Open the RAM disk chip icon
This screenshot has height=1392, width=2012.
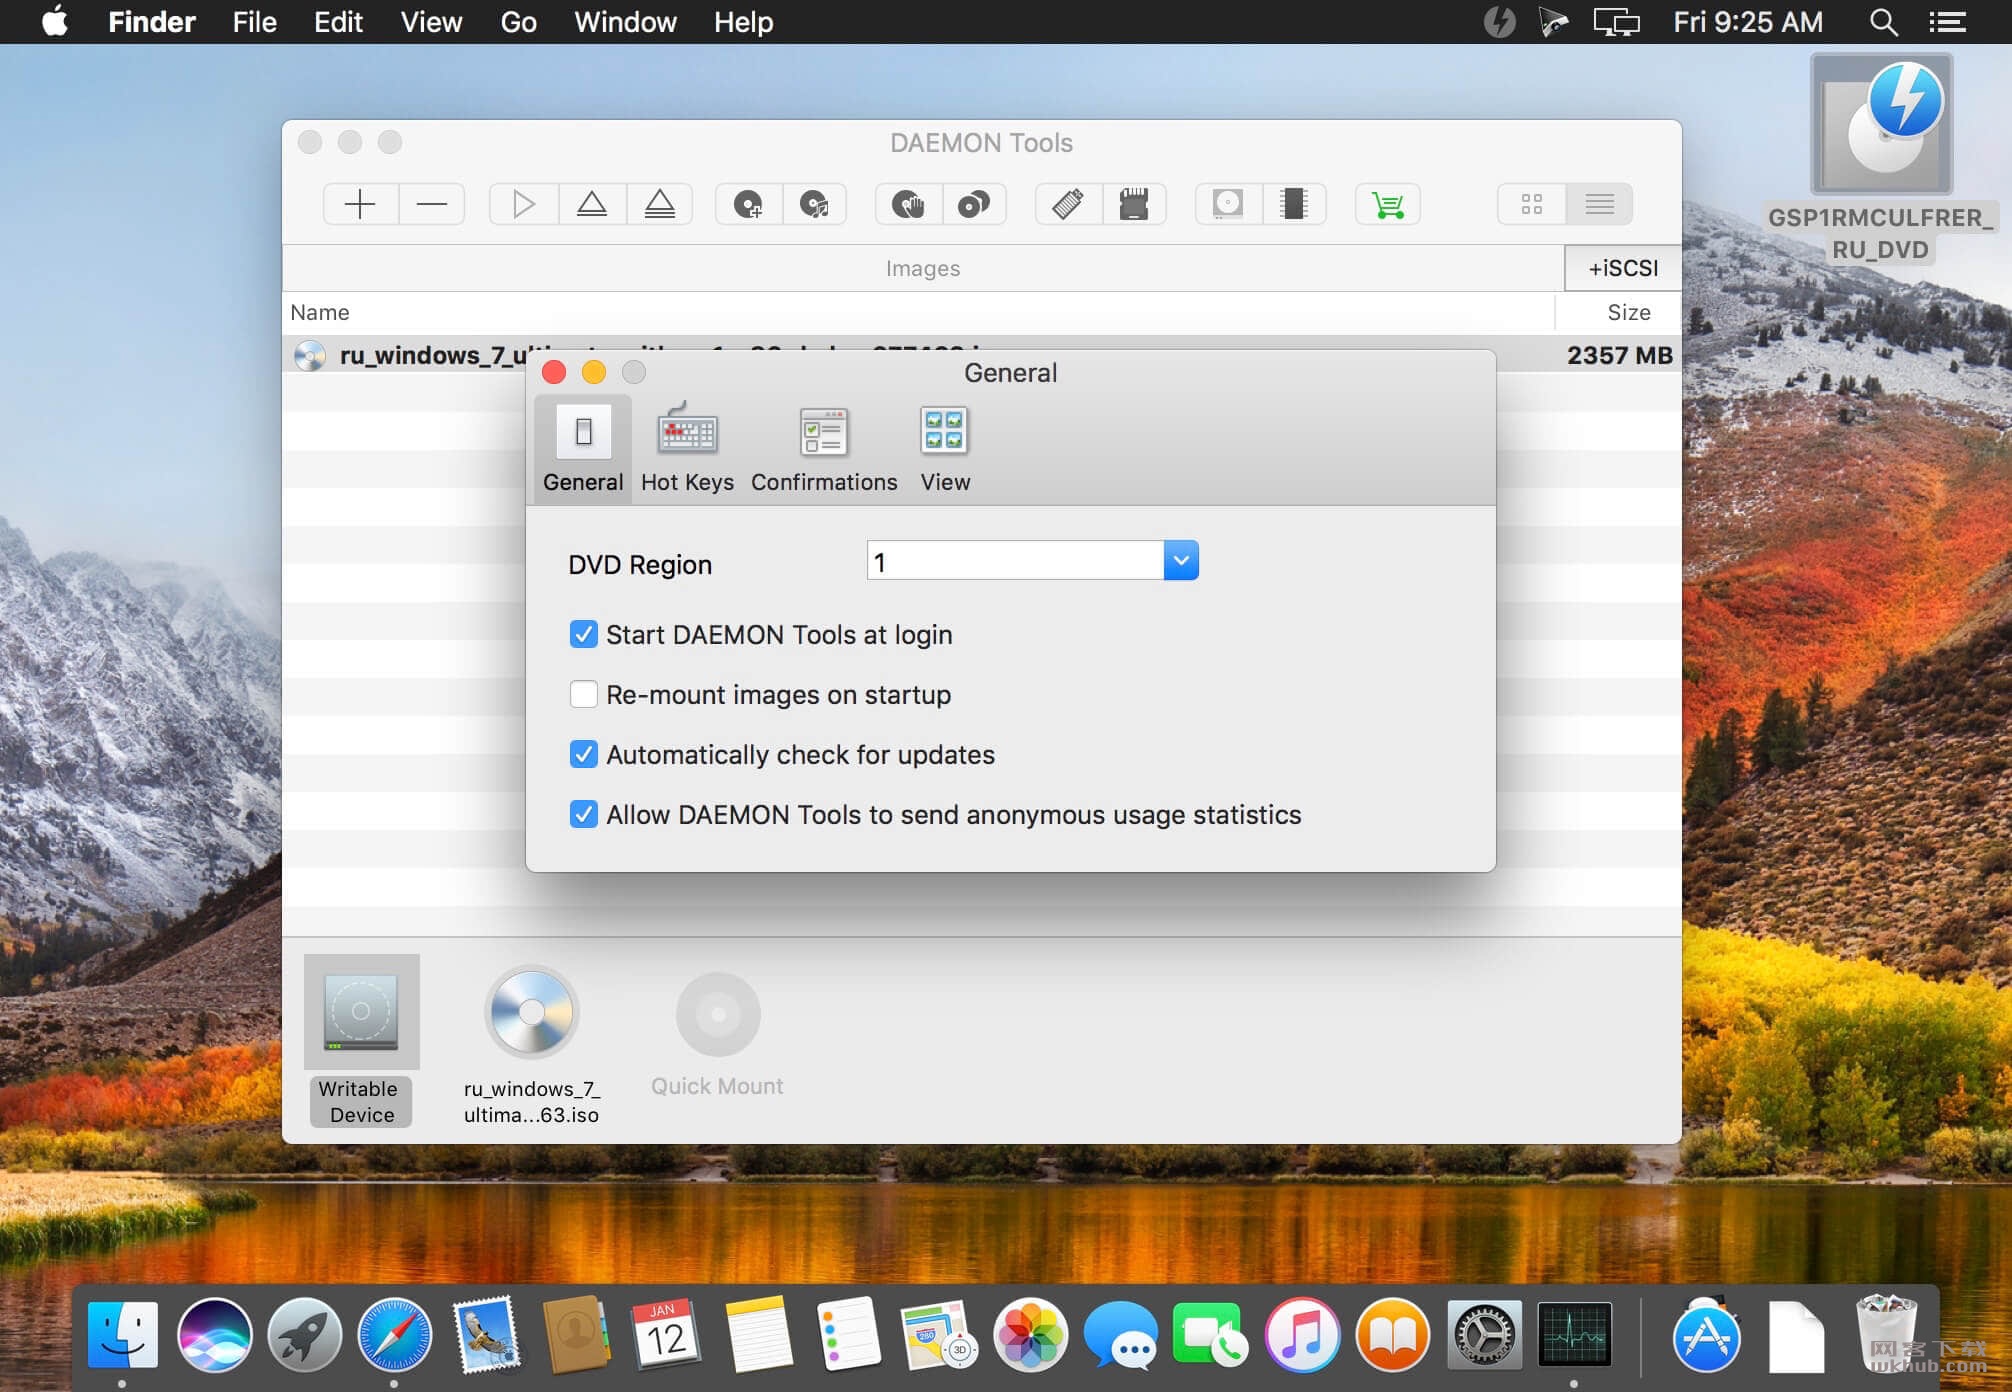point(1294,205)
